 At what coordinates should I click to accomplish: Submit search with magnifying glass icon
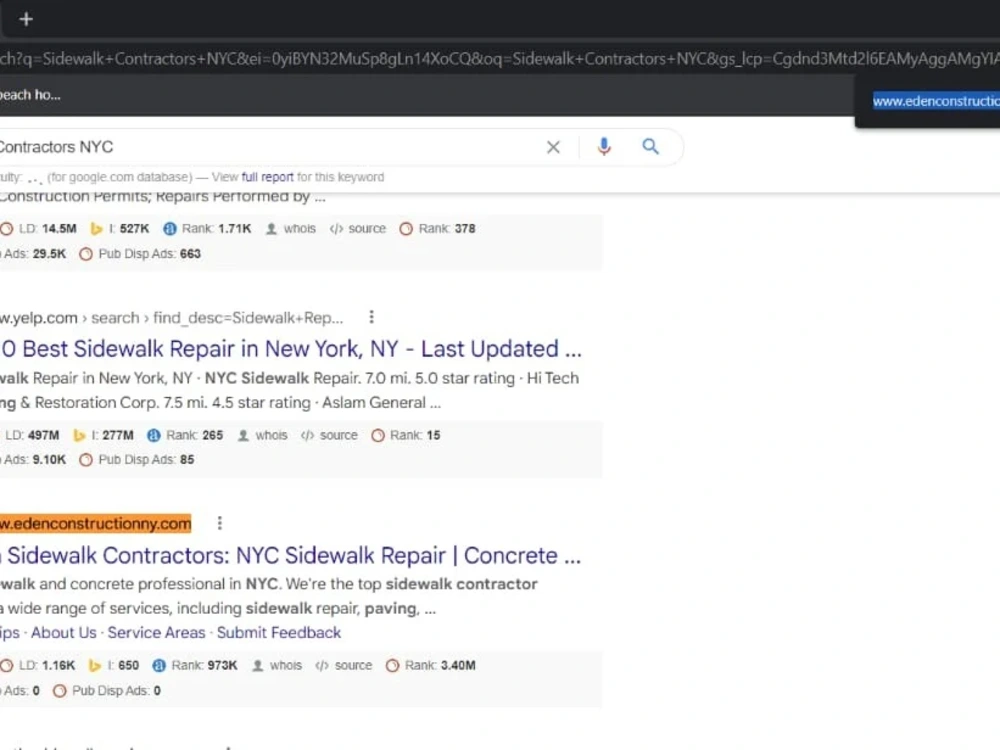[650, 147]
